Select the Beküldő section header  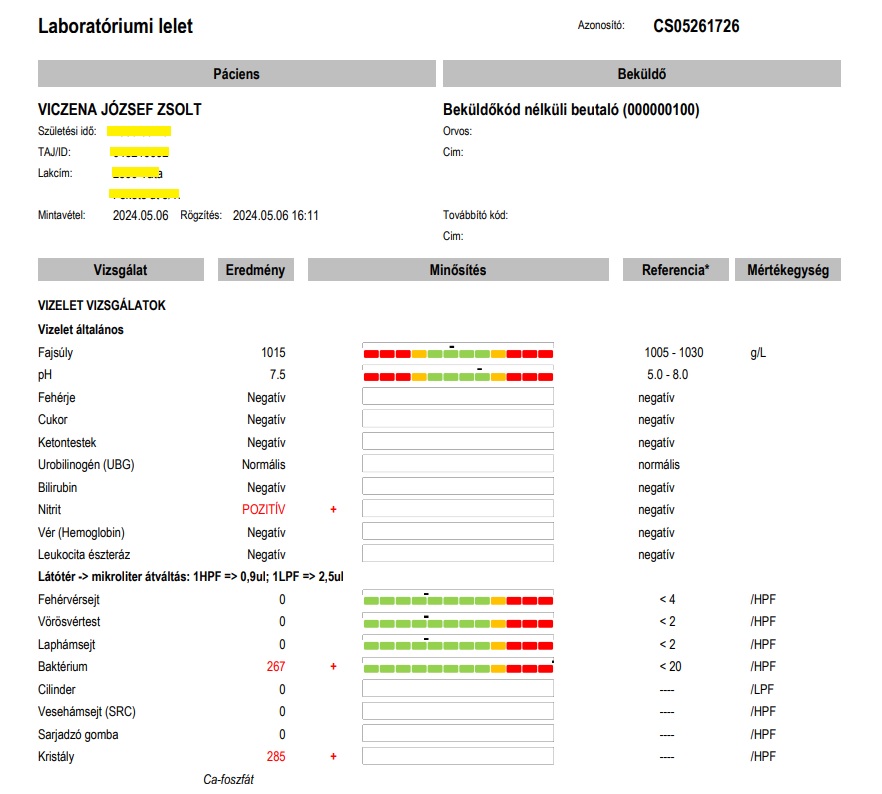(x=641, y=74)
